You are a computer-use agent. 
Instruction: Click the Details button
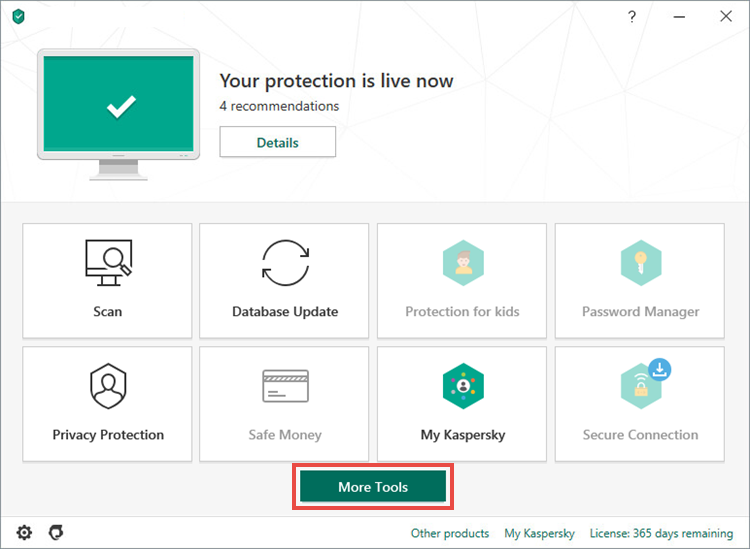click(277, 142)
